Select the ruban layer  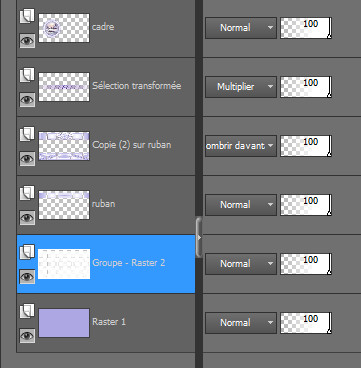coord(106,205)
